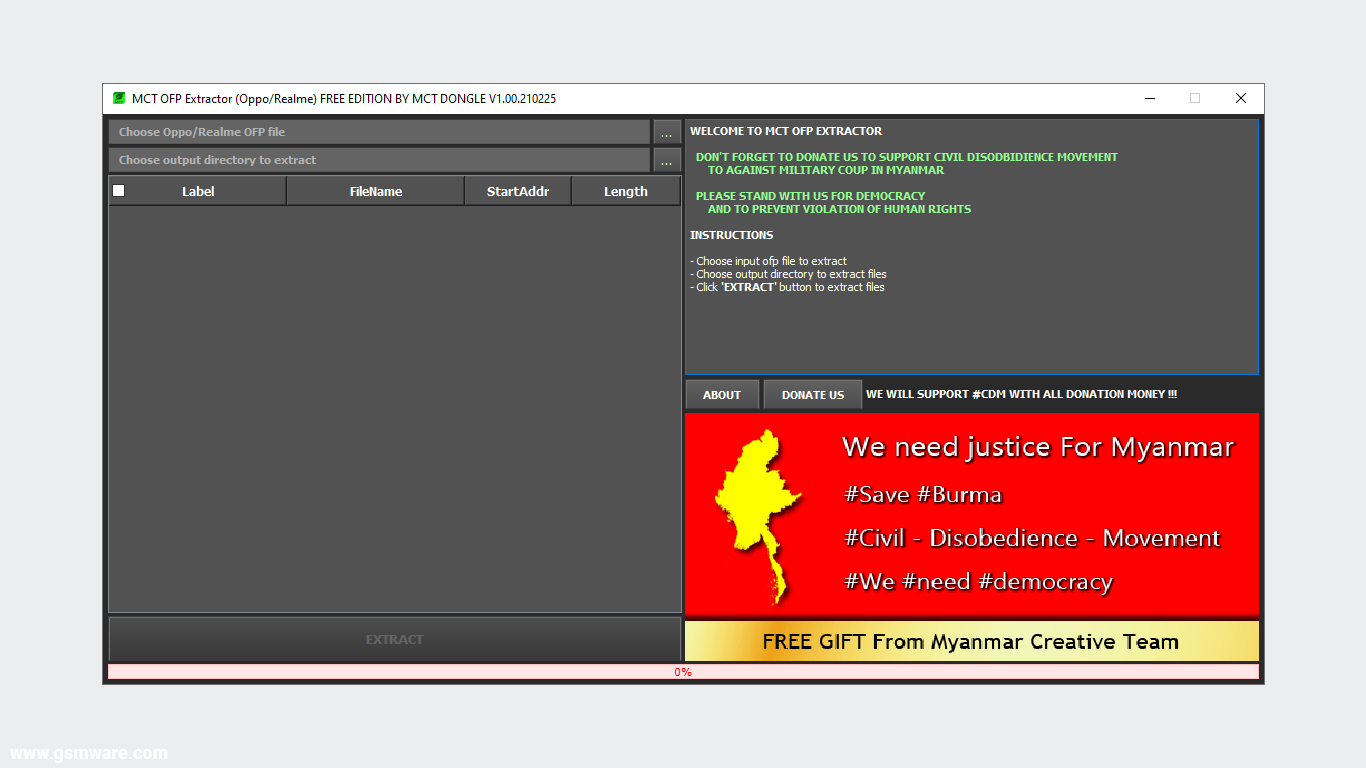This screenshot has width=1366, height=768.
Task: Click the MCT Dongle app icon in title bar
Action: (x=119, y=98)
